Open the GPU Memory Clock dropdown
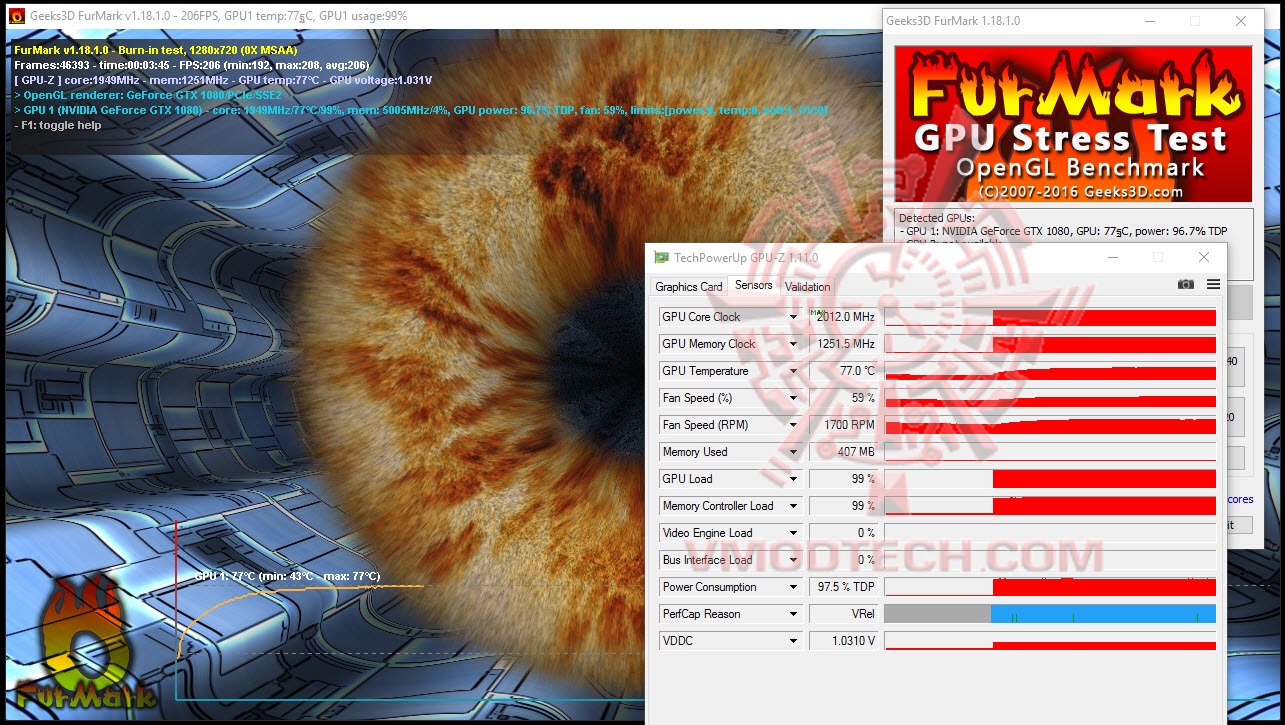This screenshot has width=1285, height=725. click(793, 344)
